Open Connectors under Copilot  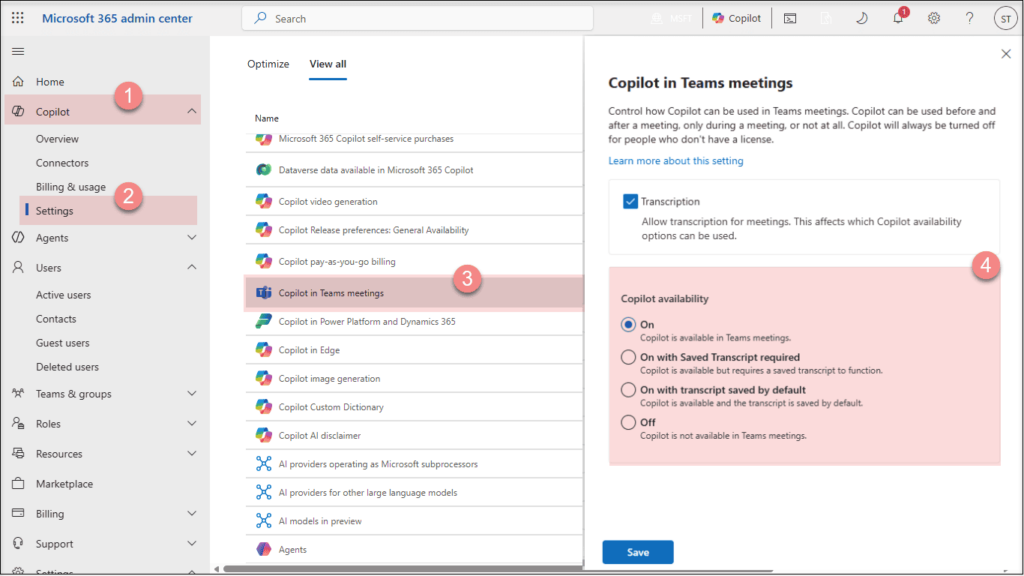62,163
